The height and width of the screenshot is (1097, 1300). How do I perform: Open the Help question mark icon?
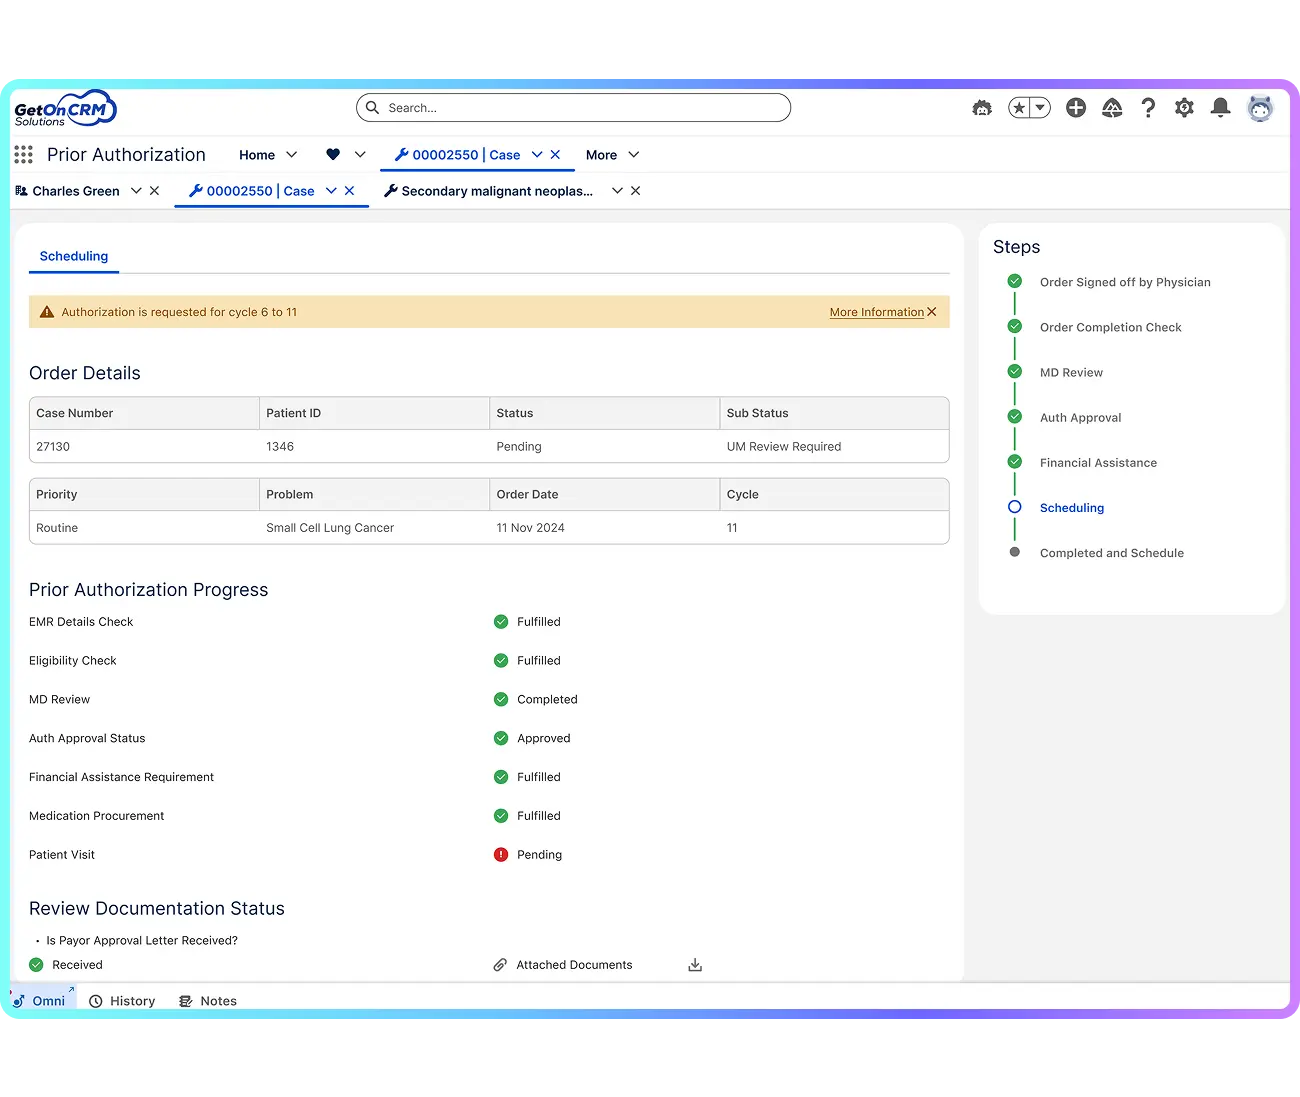click(1148, 107)
